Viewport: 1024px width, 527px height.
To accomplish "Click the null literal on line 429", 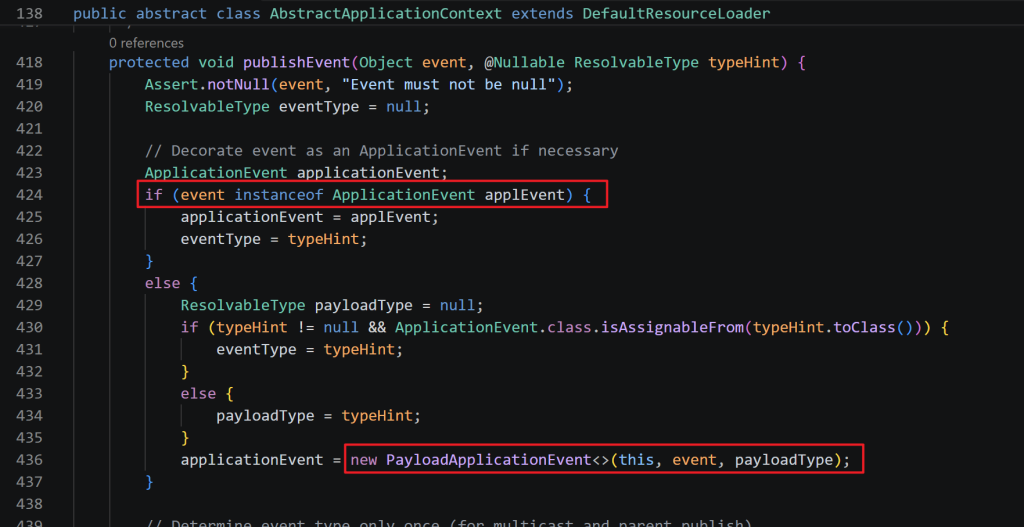I will [458, 306].
